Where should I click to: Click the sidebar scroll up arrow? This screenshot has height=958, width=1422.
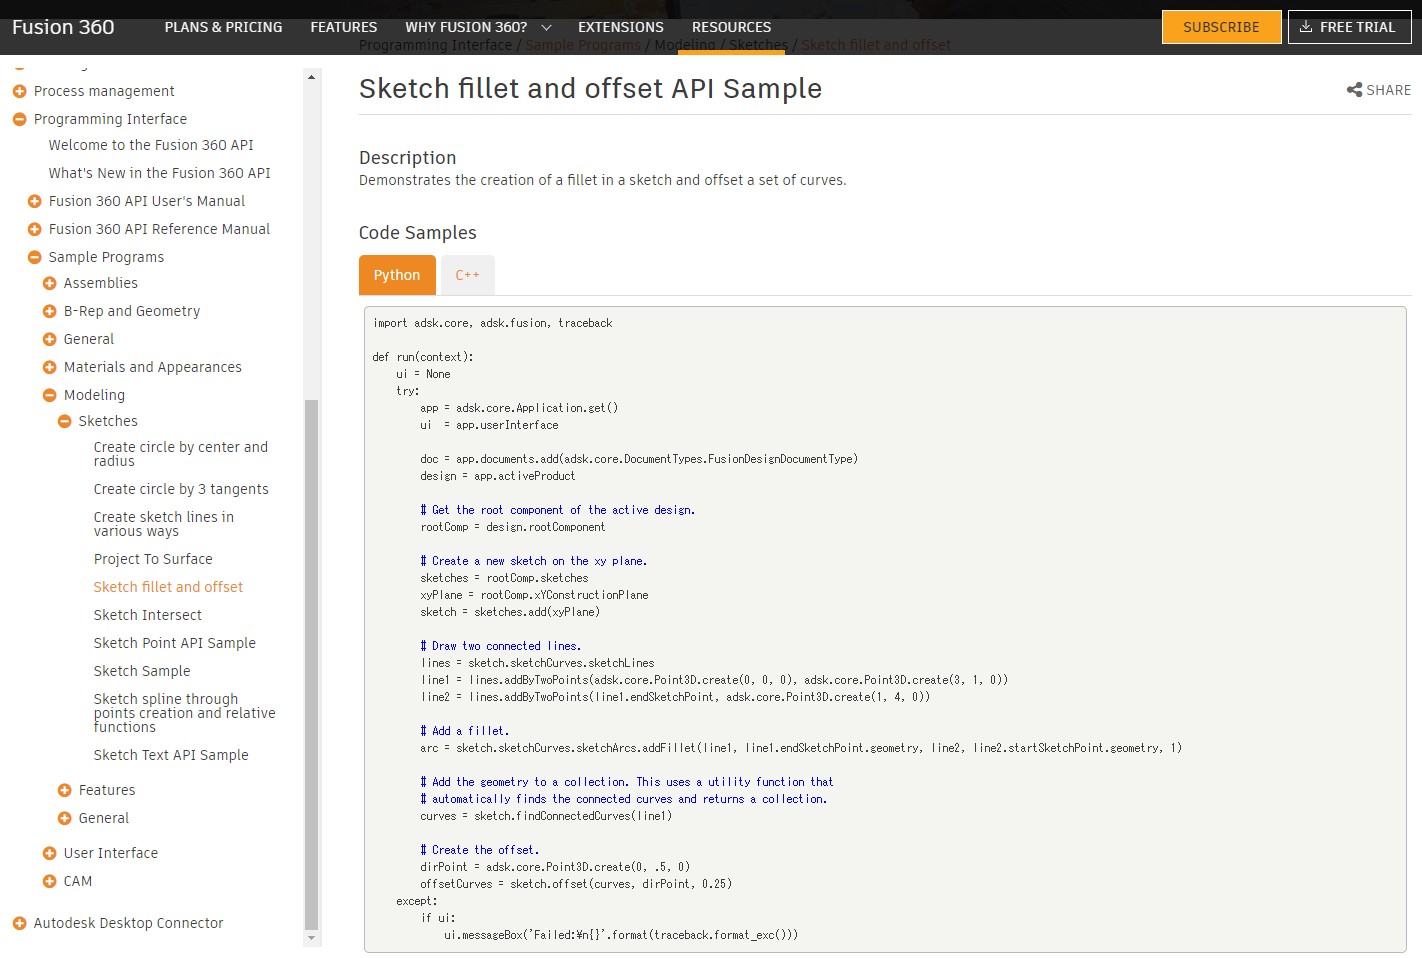pos(311,77)
